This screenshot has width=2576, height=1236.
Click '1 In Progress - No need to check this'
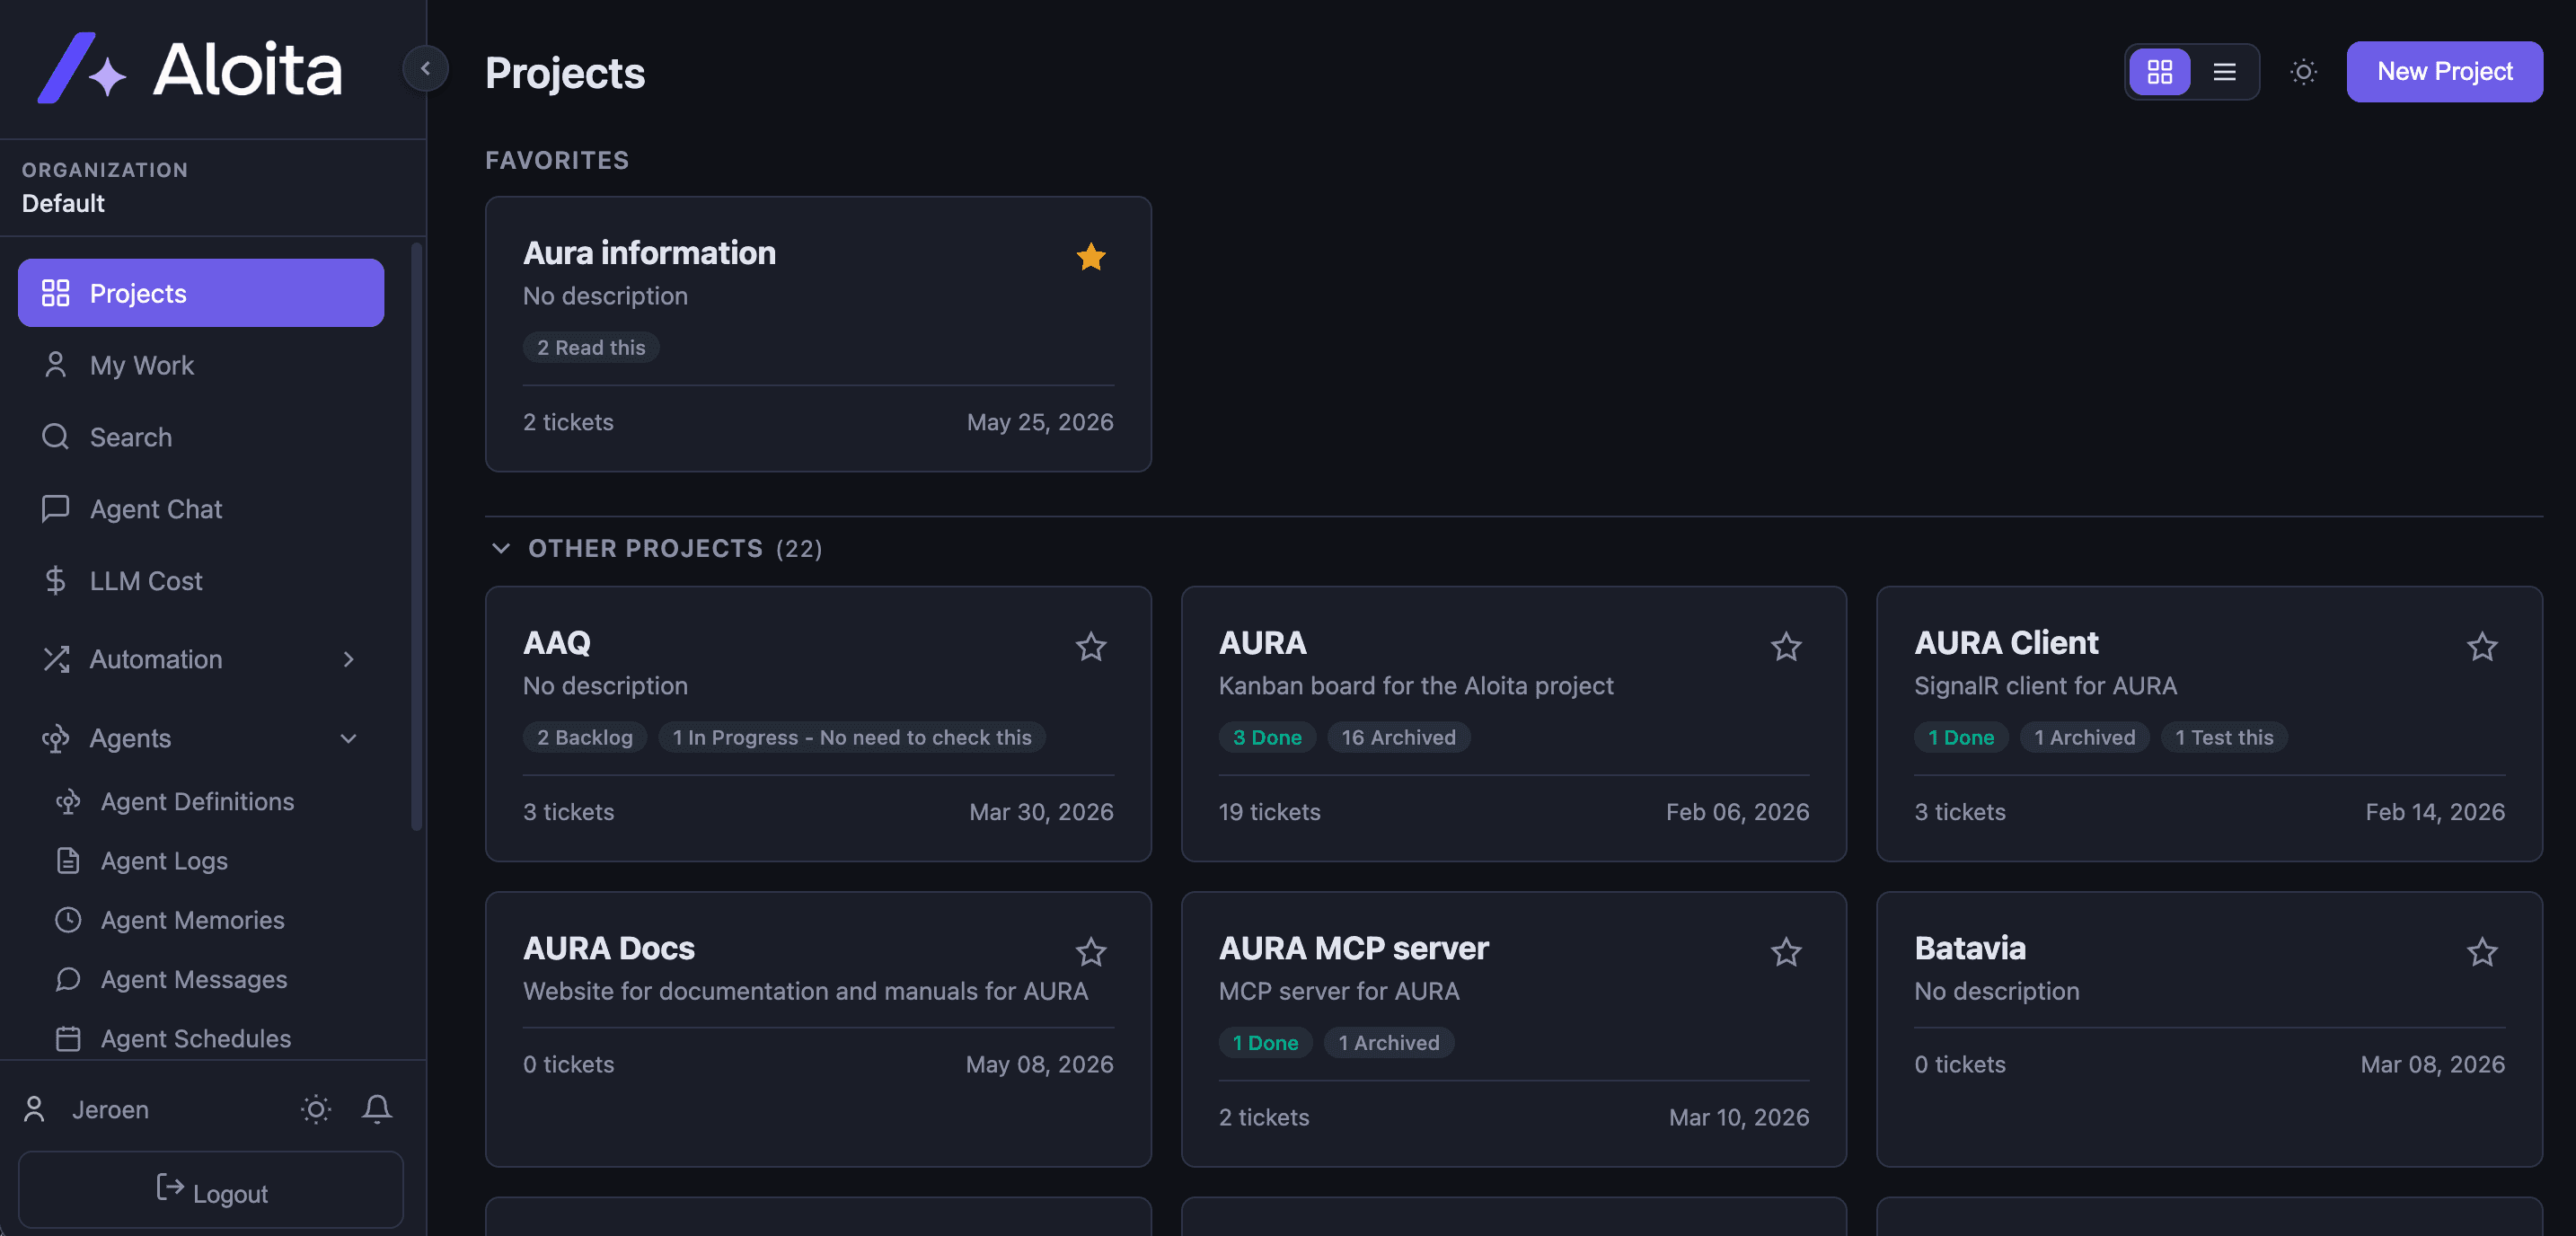point(852,738)
